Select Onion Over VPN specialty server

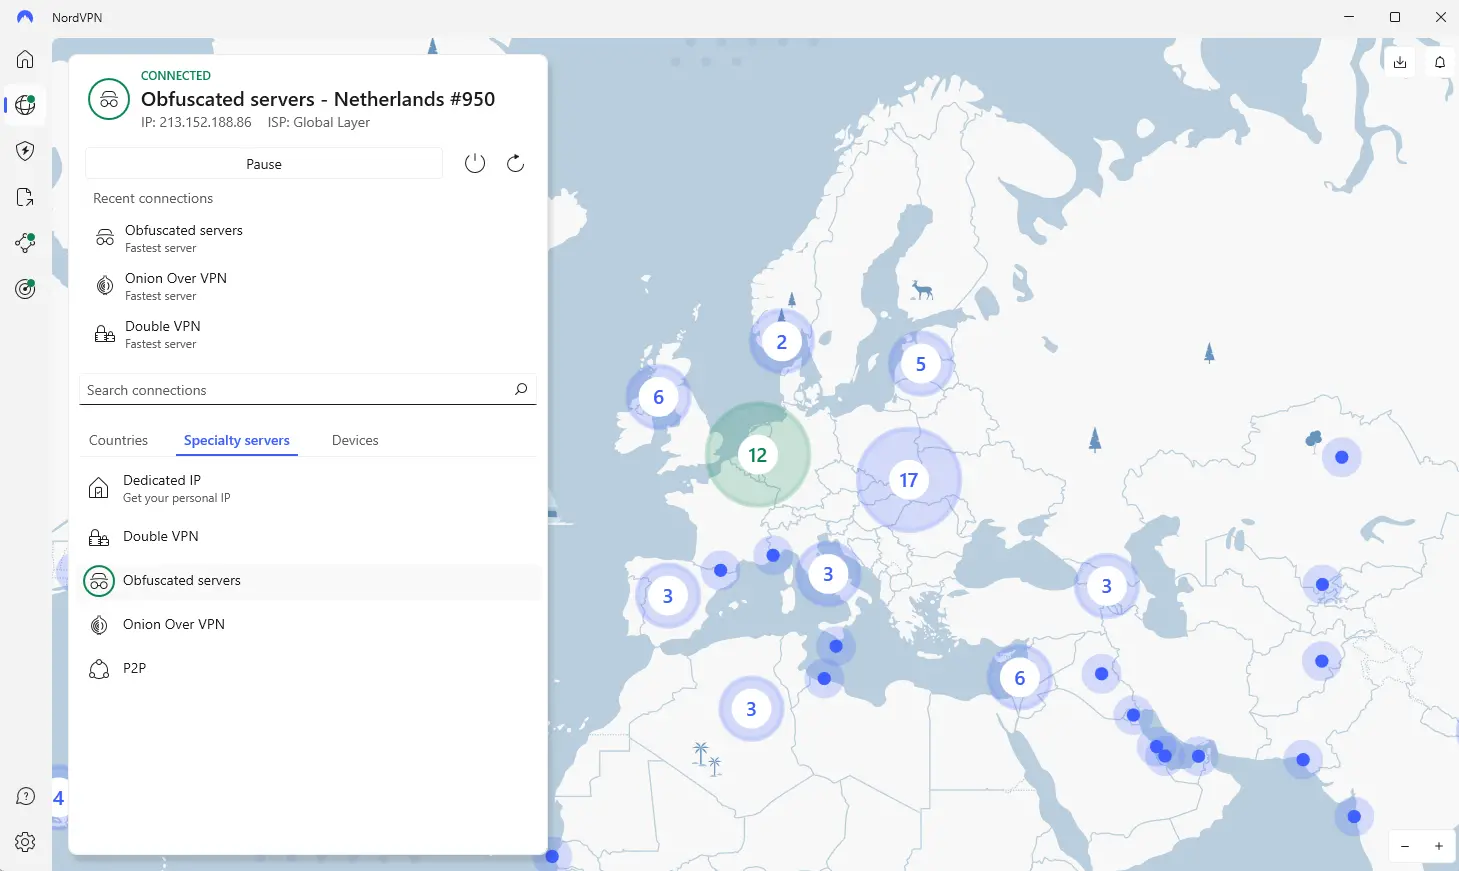174,624
